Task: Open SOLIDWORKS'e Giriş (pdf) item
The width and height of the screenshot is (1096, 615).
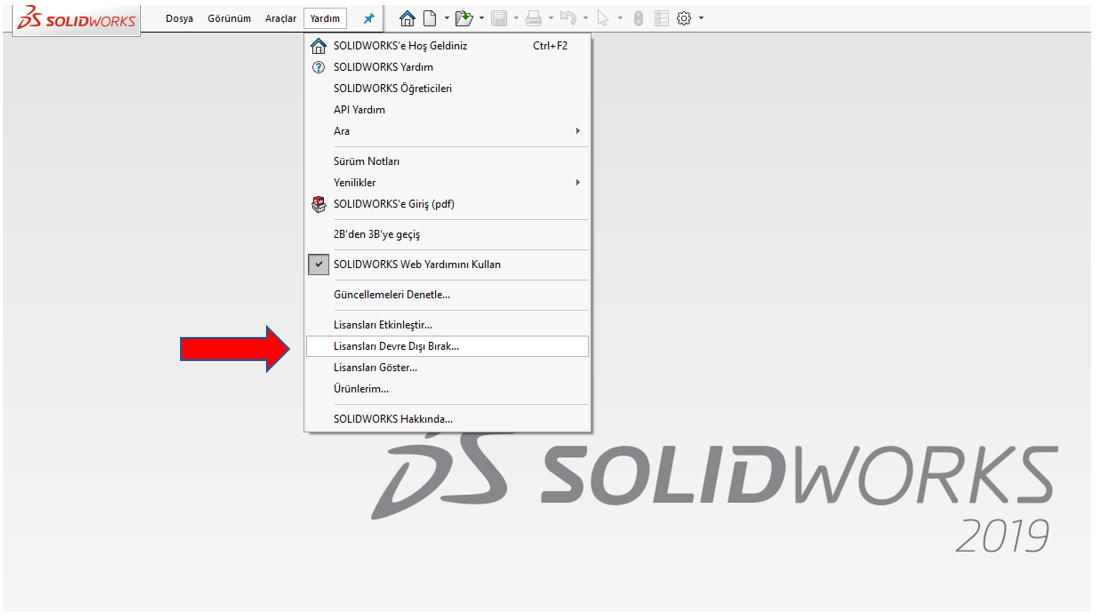Action: tap(394, 204)
